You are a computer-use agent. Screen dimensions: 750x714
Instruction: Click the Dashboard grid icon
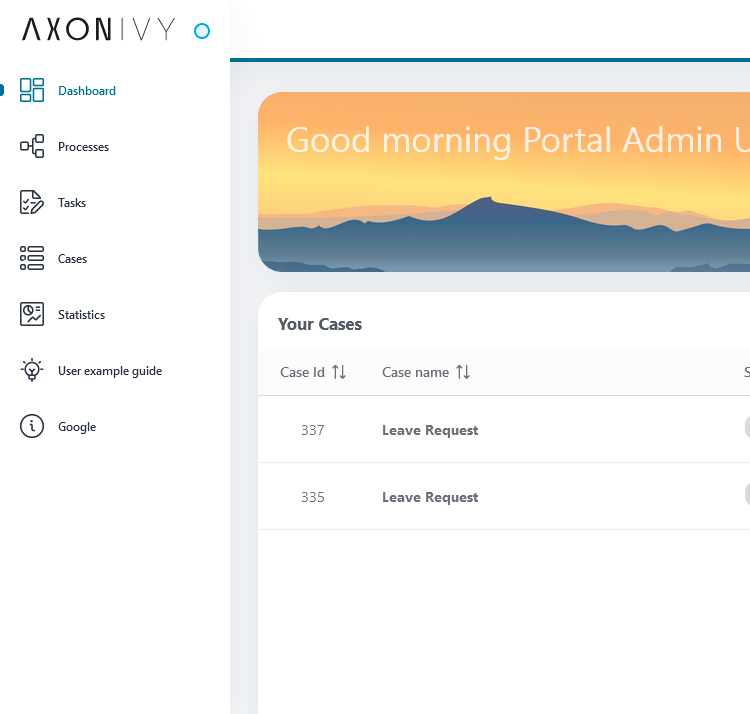pyautogui.click(x=32, y=90)
